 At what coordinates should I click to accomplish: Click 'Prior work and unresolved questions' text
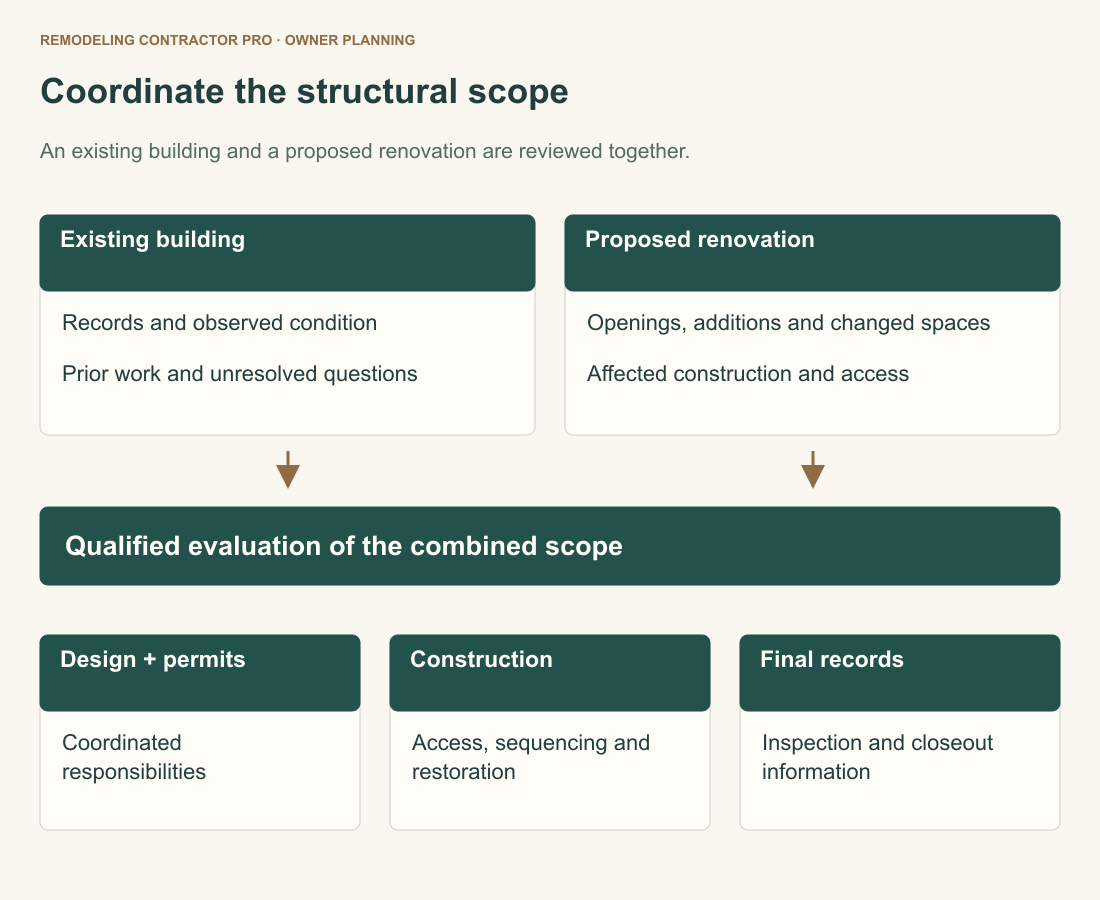pos(240,374)
